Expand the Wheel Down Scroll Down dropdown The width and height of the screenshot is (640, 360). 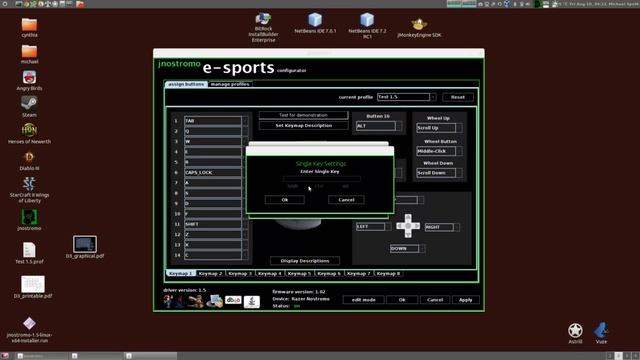459,173
